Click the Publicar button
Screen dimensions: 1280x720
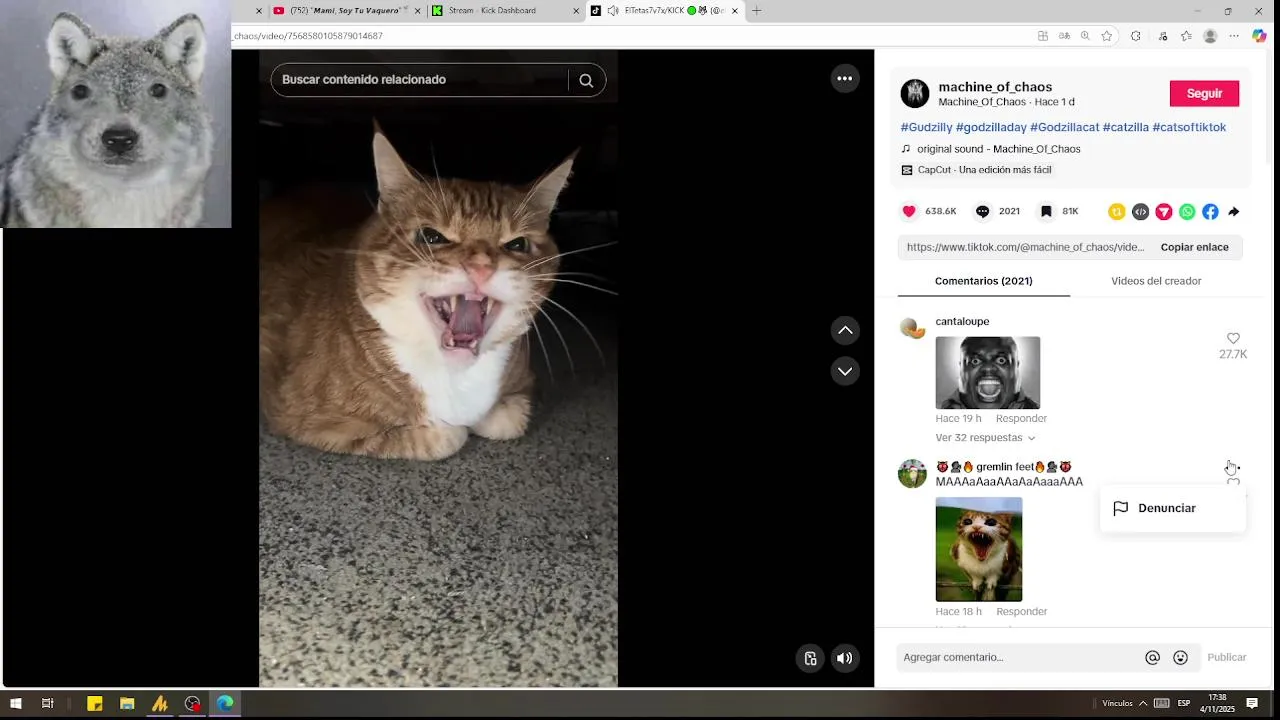[1226, 657]
